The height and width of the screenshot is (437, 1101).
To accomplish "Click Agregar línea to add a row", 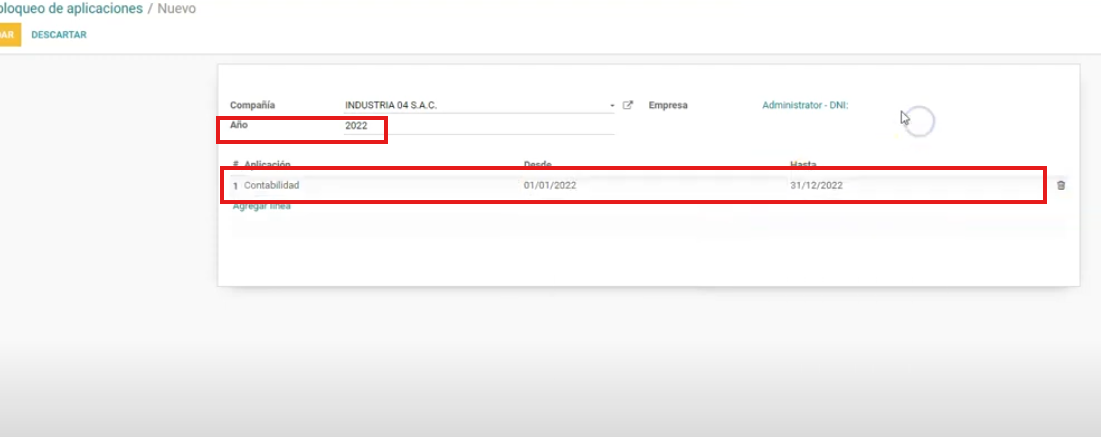I will 261,207.
